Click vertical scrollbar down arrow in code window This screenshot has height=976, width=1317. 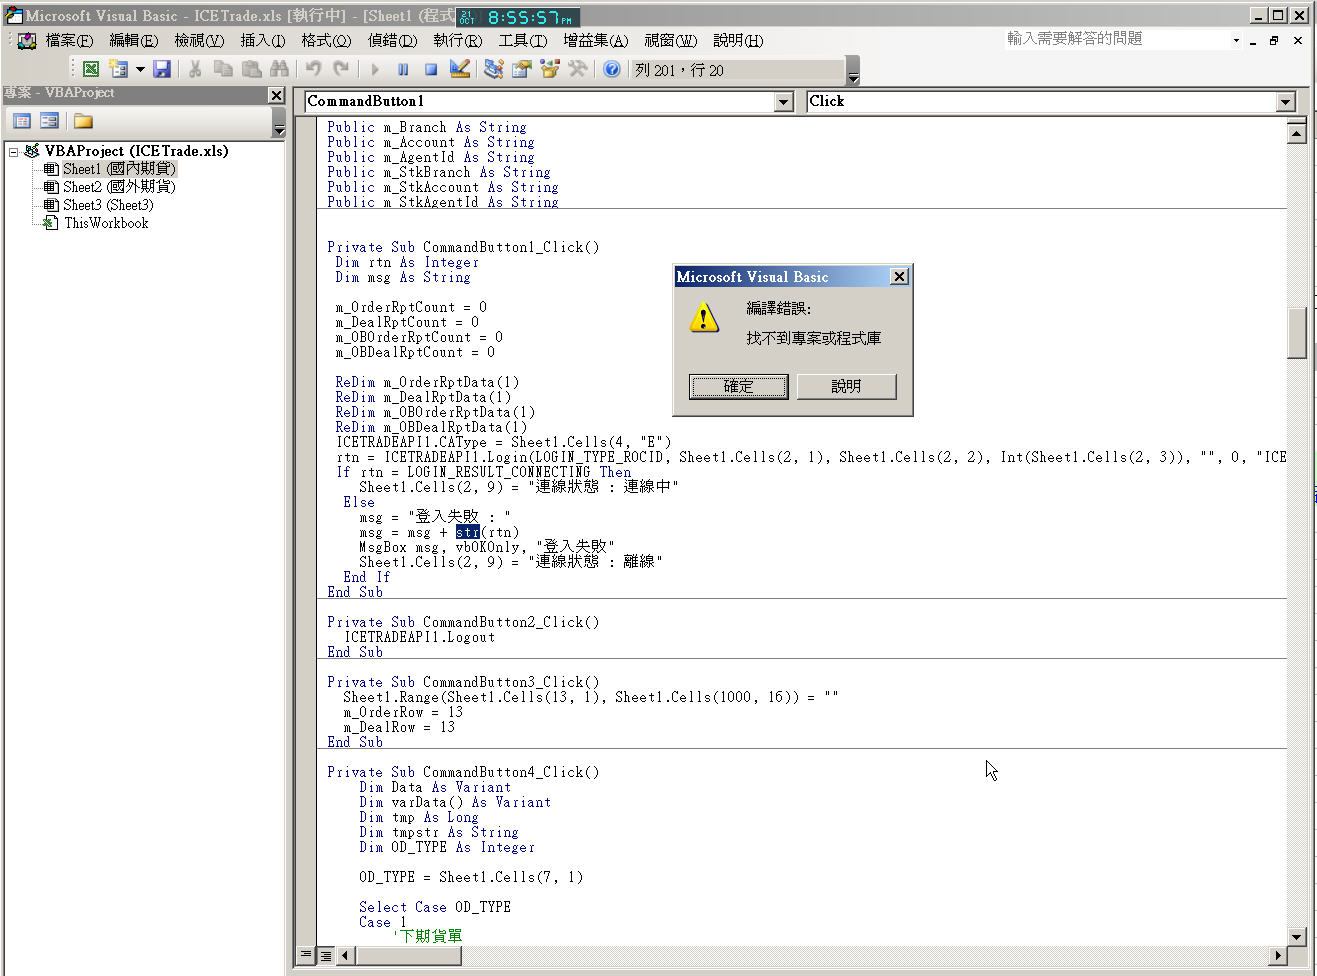[x=1297, y=937]
